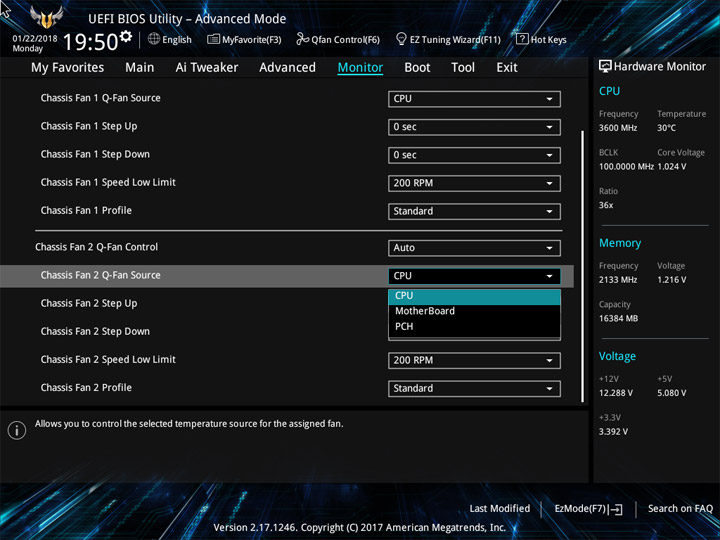
Task: Click the clock settings gear icon
Action: 125,36
